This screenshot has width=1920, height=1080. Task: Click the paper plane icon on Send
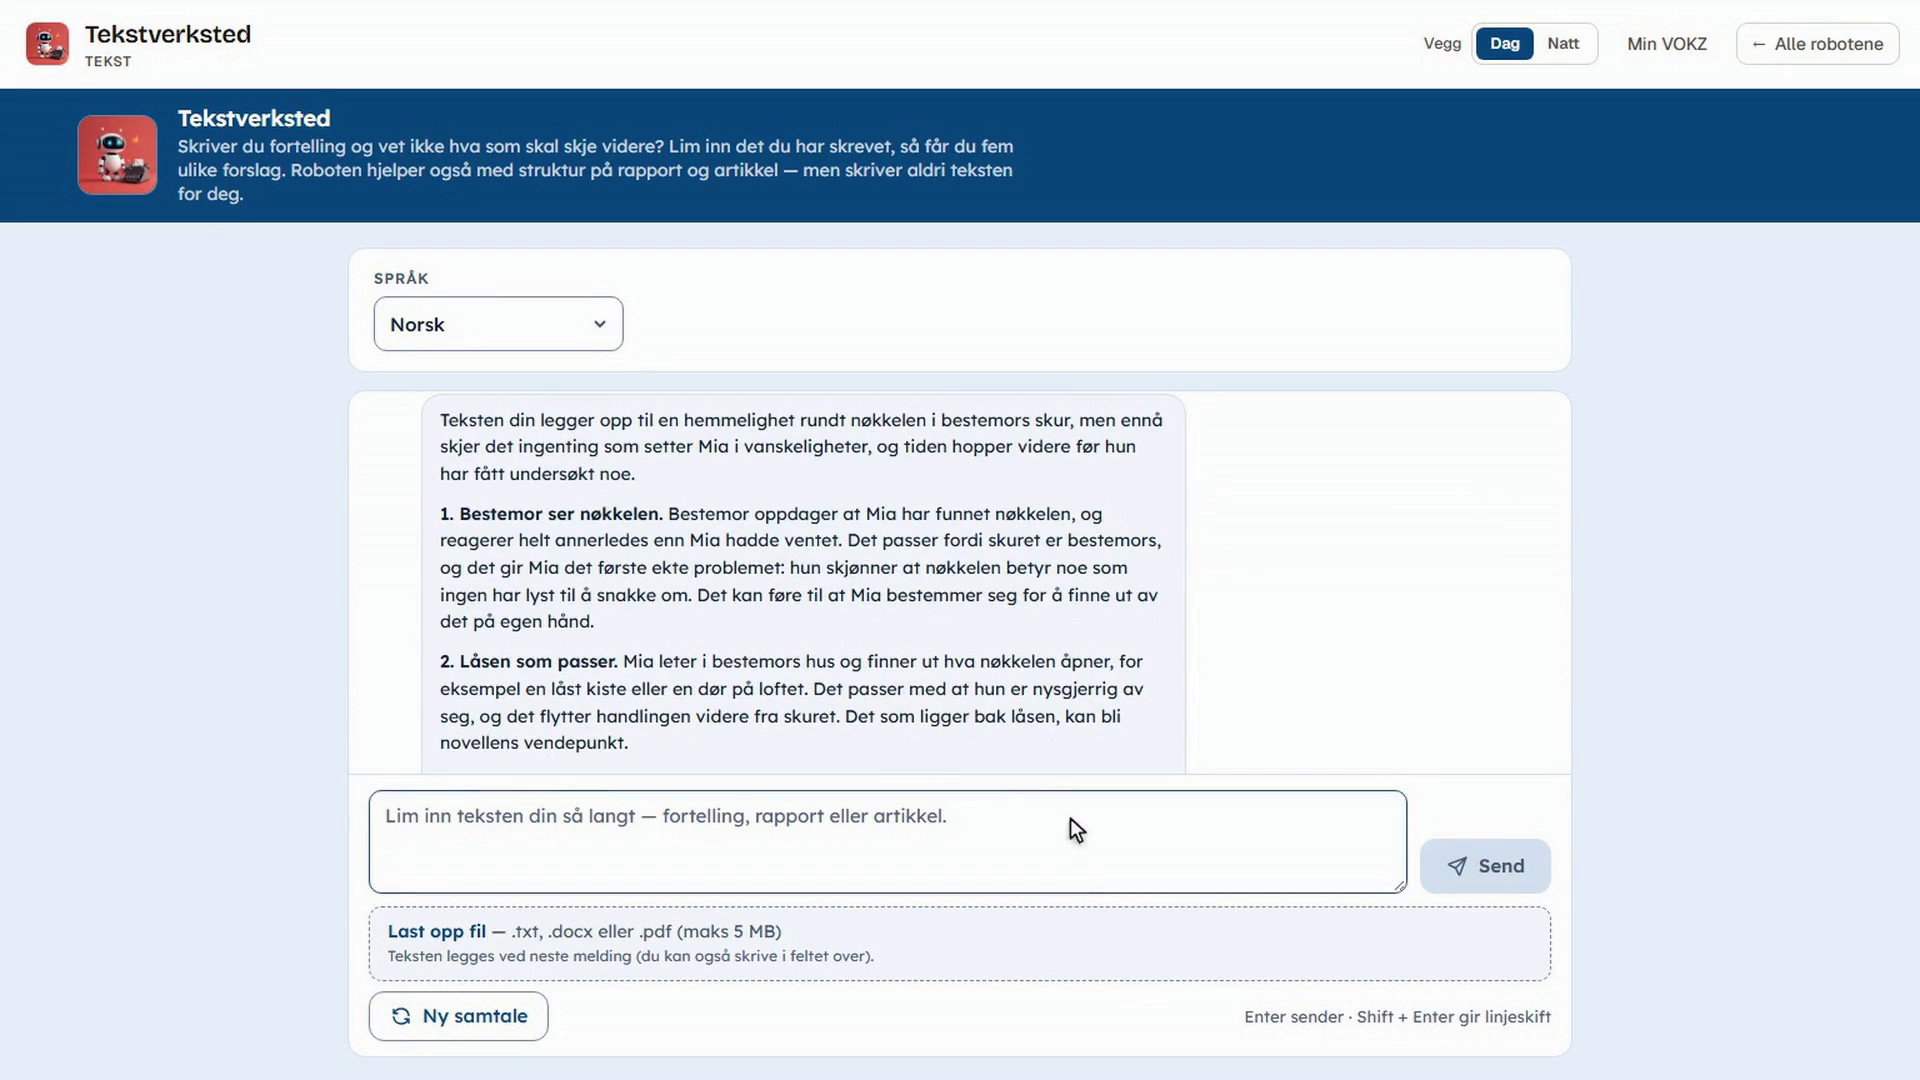point(1457,866)
